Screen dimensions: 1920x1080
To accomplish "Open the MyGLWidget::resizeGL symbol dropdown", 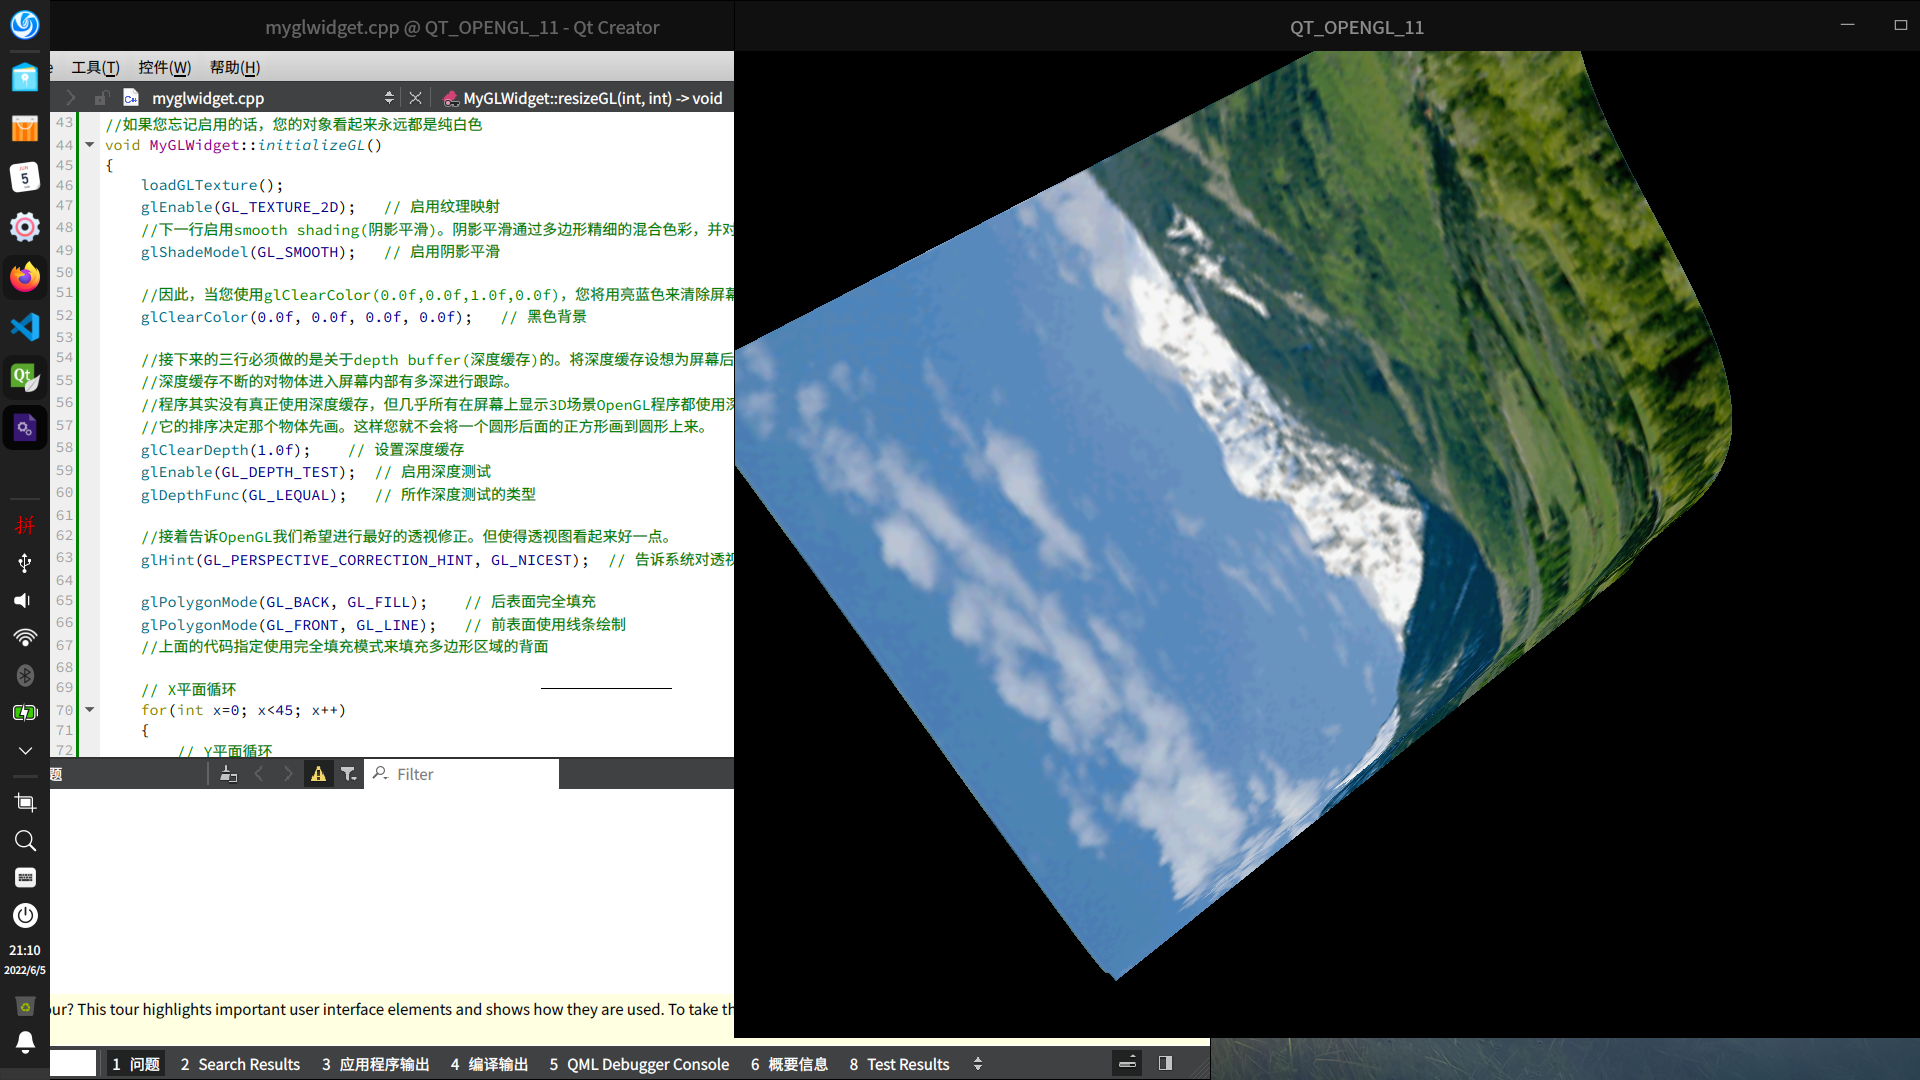I will [592, 98].
